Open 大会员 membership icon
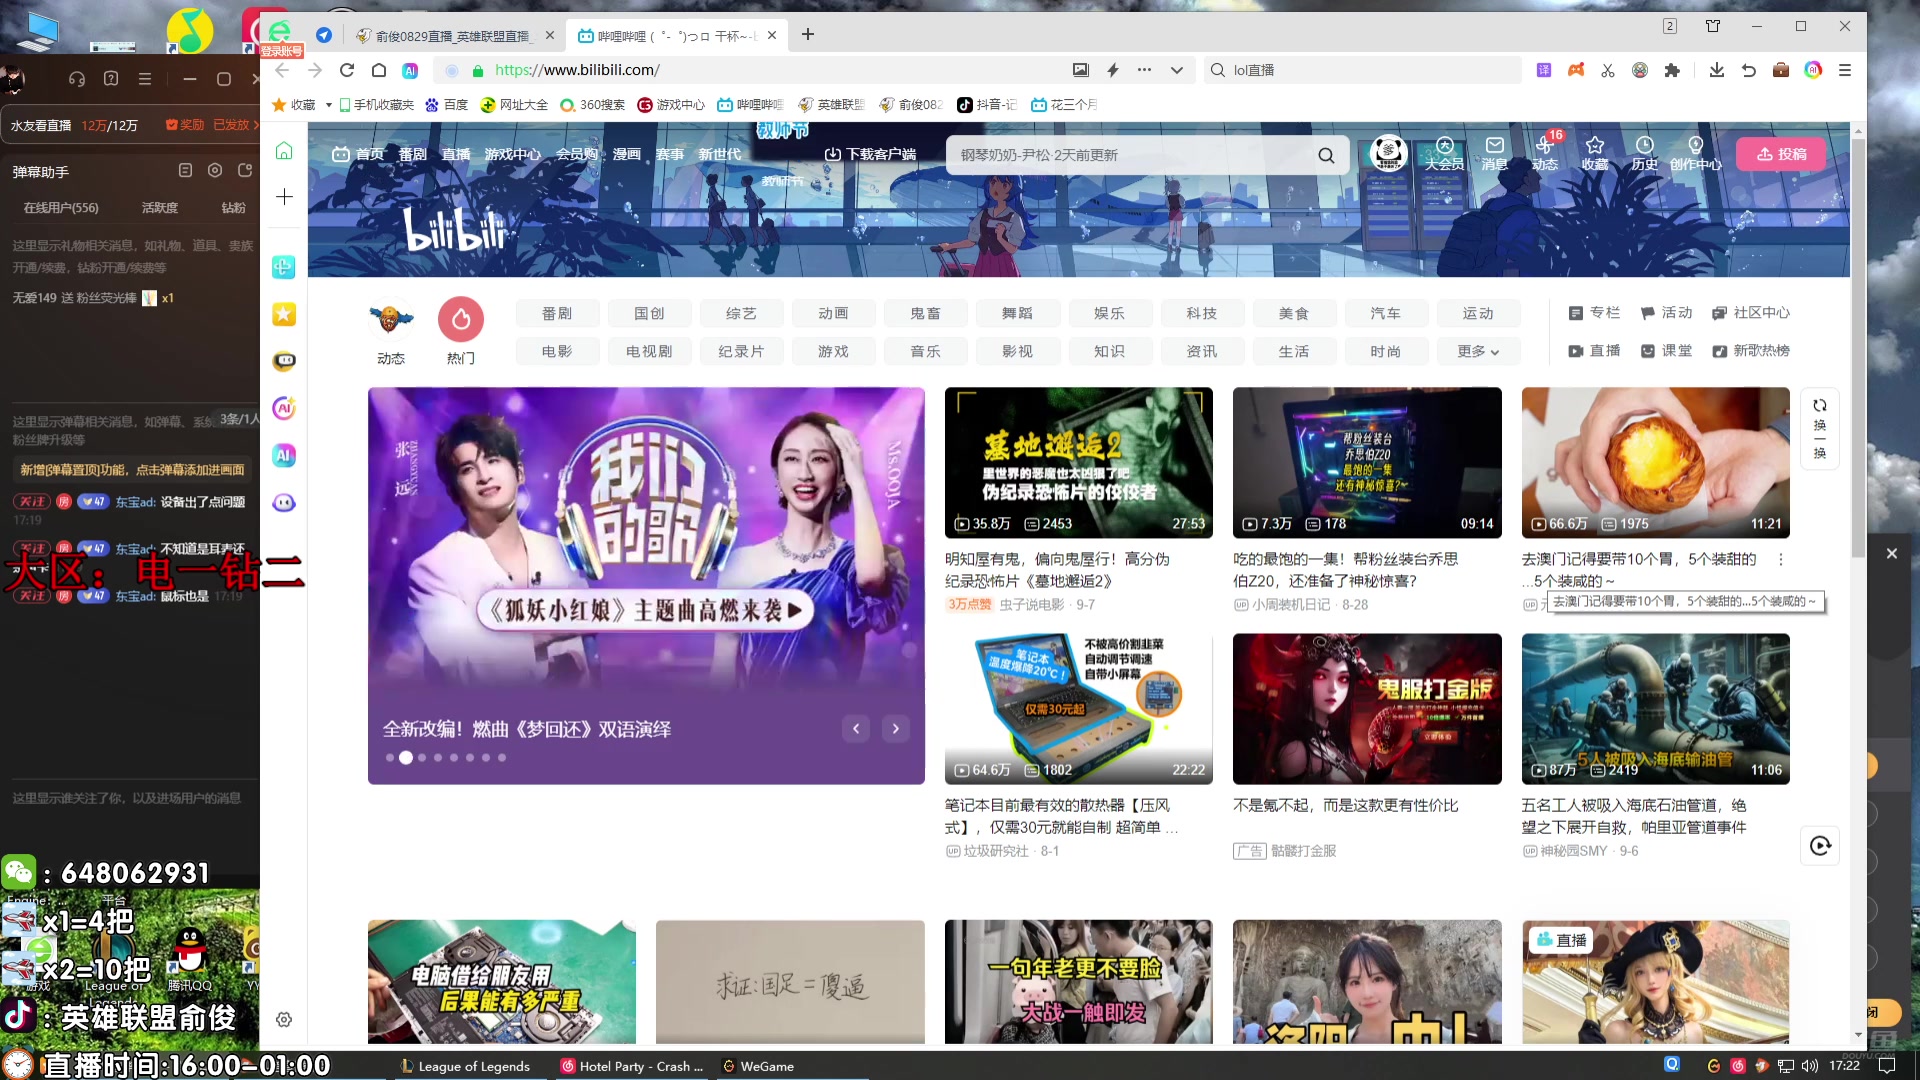Screen dimensions: 1920x1080 1444,154
